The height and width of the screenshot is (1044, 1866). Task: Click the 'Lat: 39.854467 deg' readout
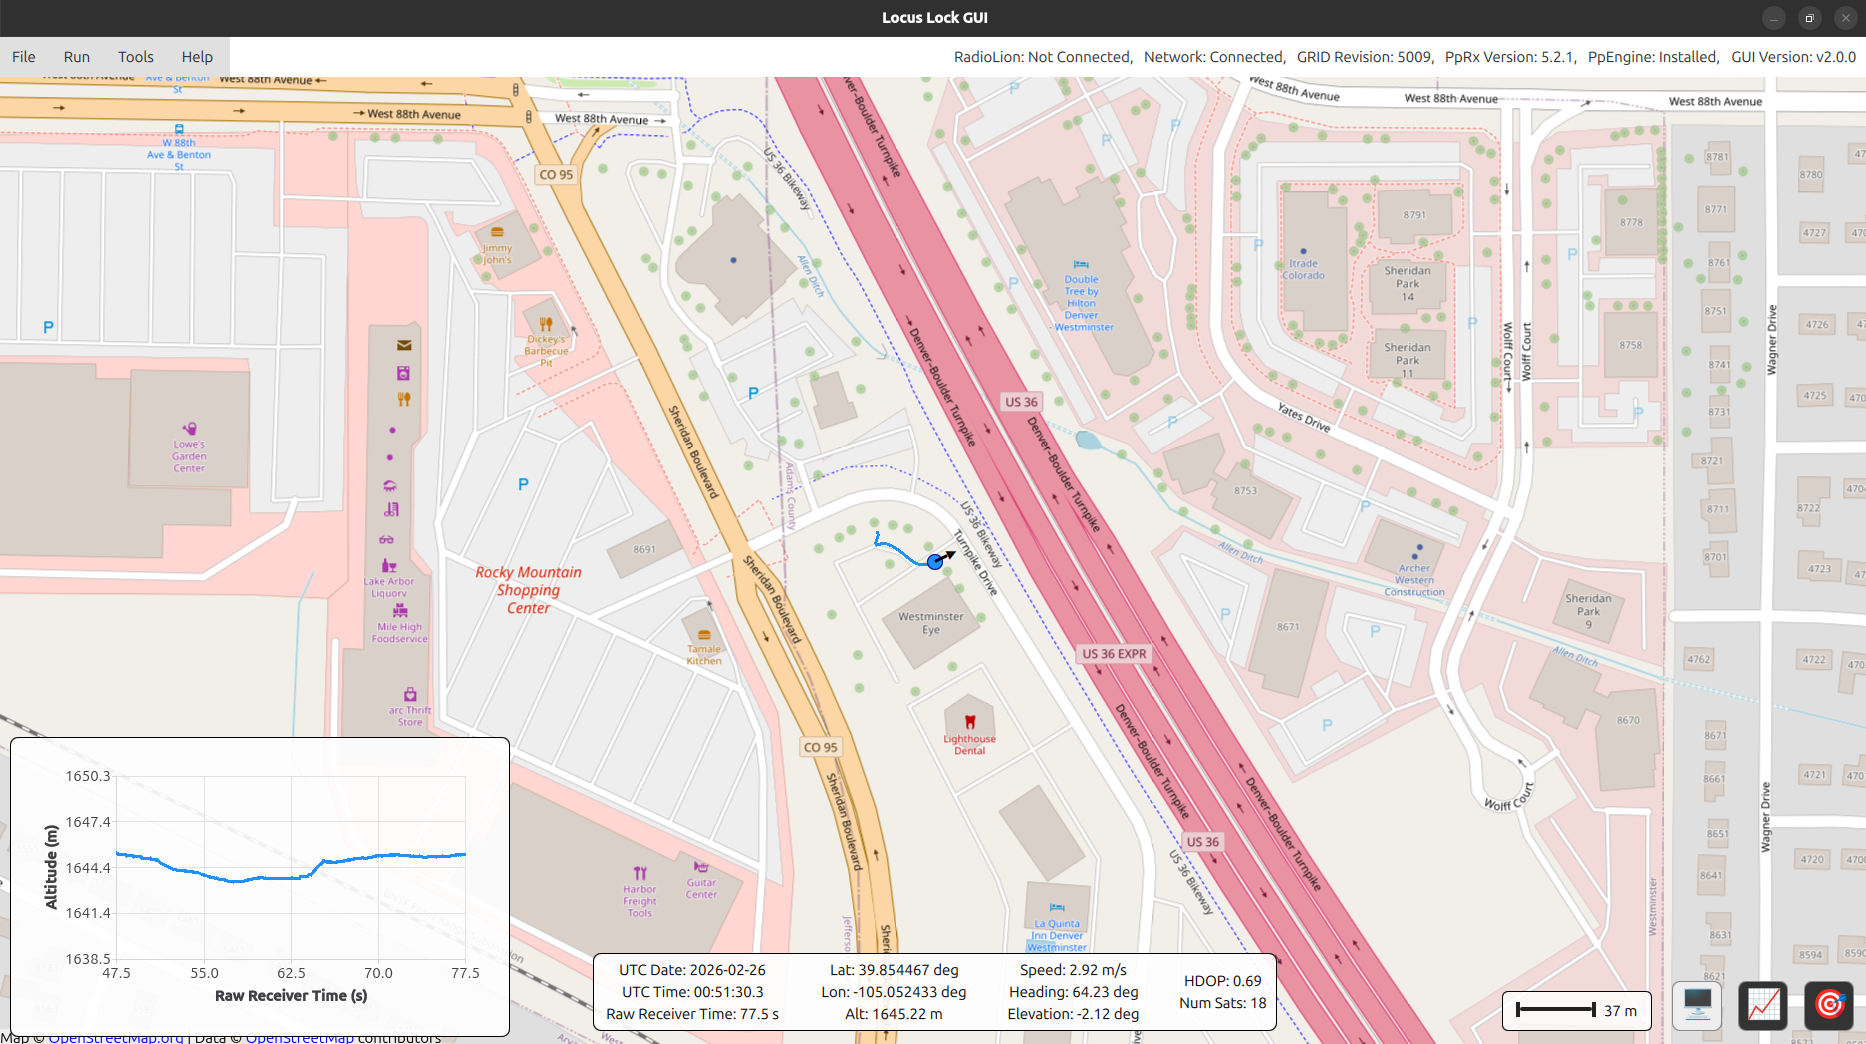coord(894,970)
